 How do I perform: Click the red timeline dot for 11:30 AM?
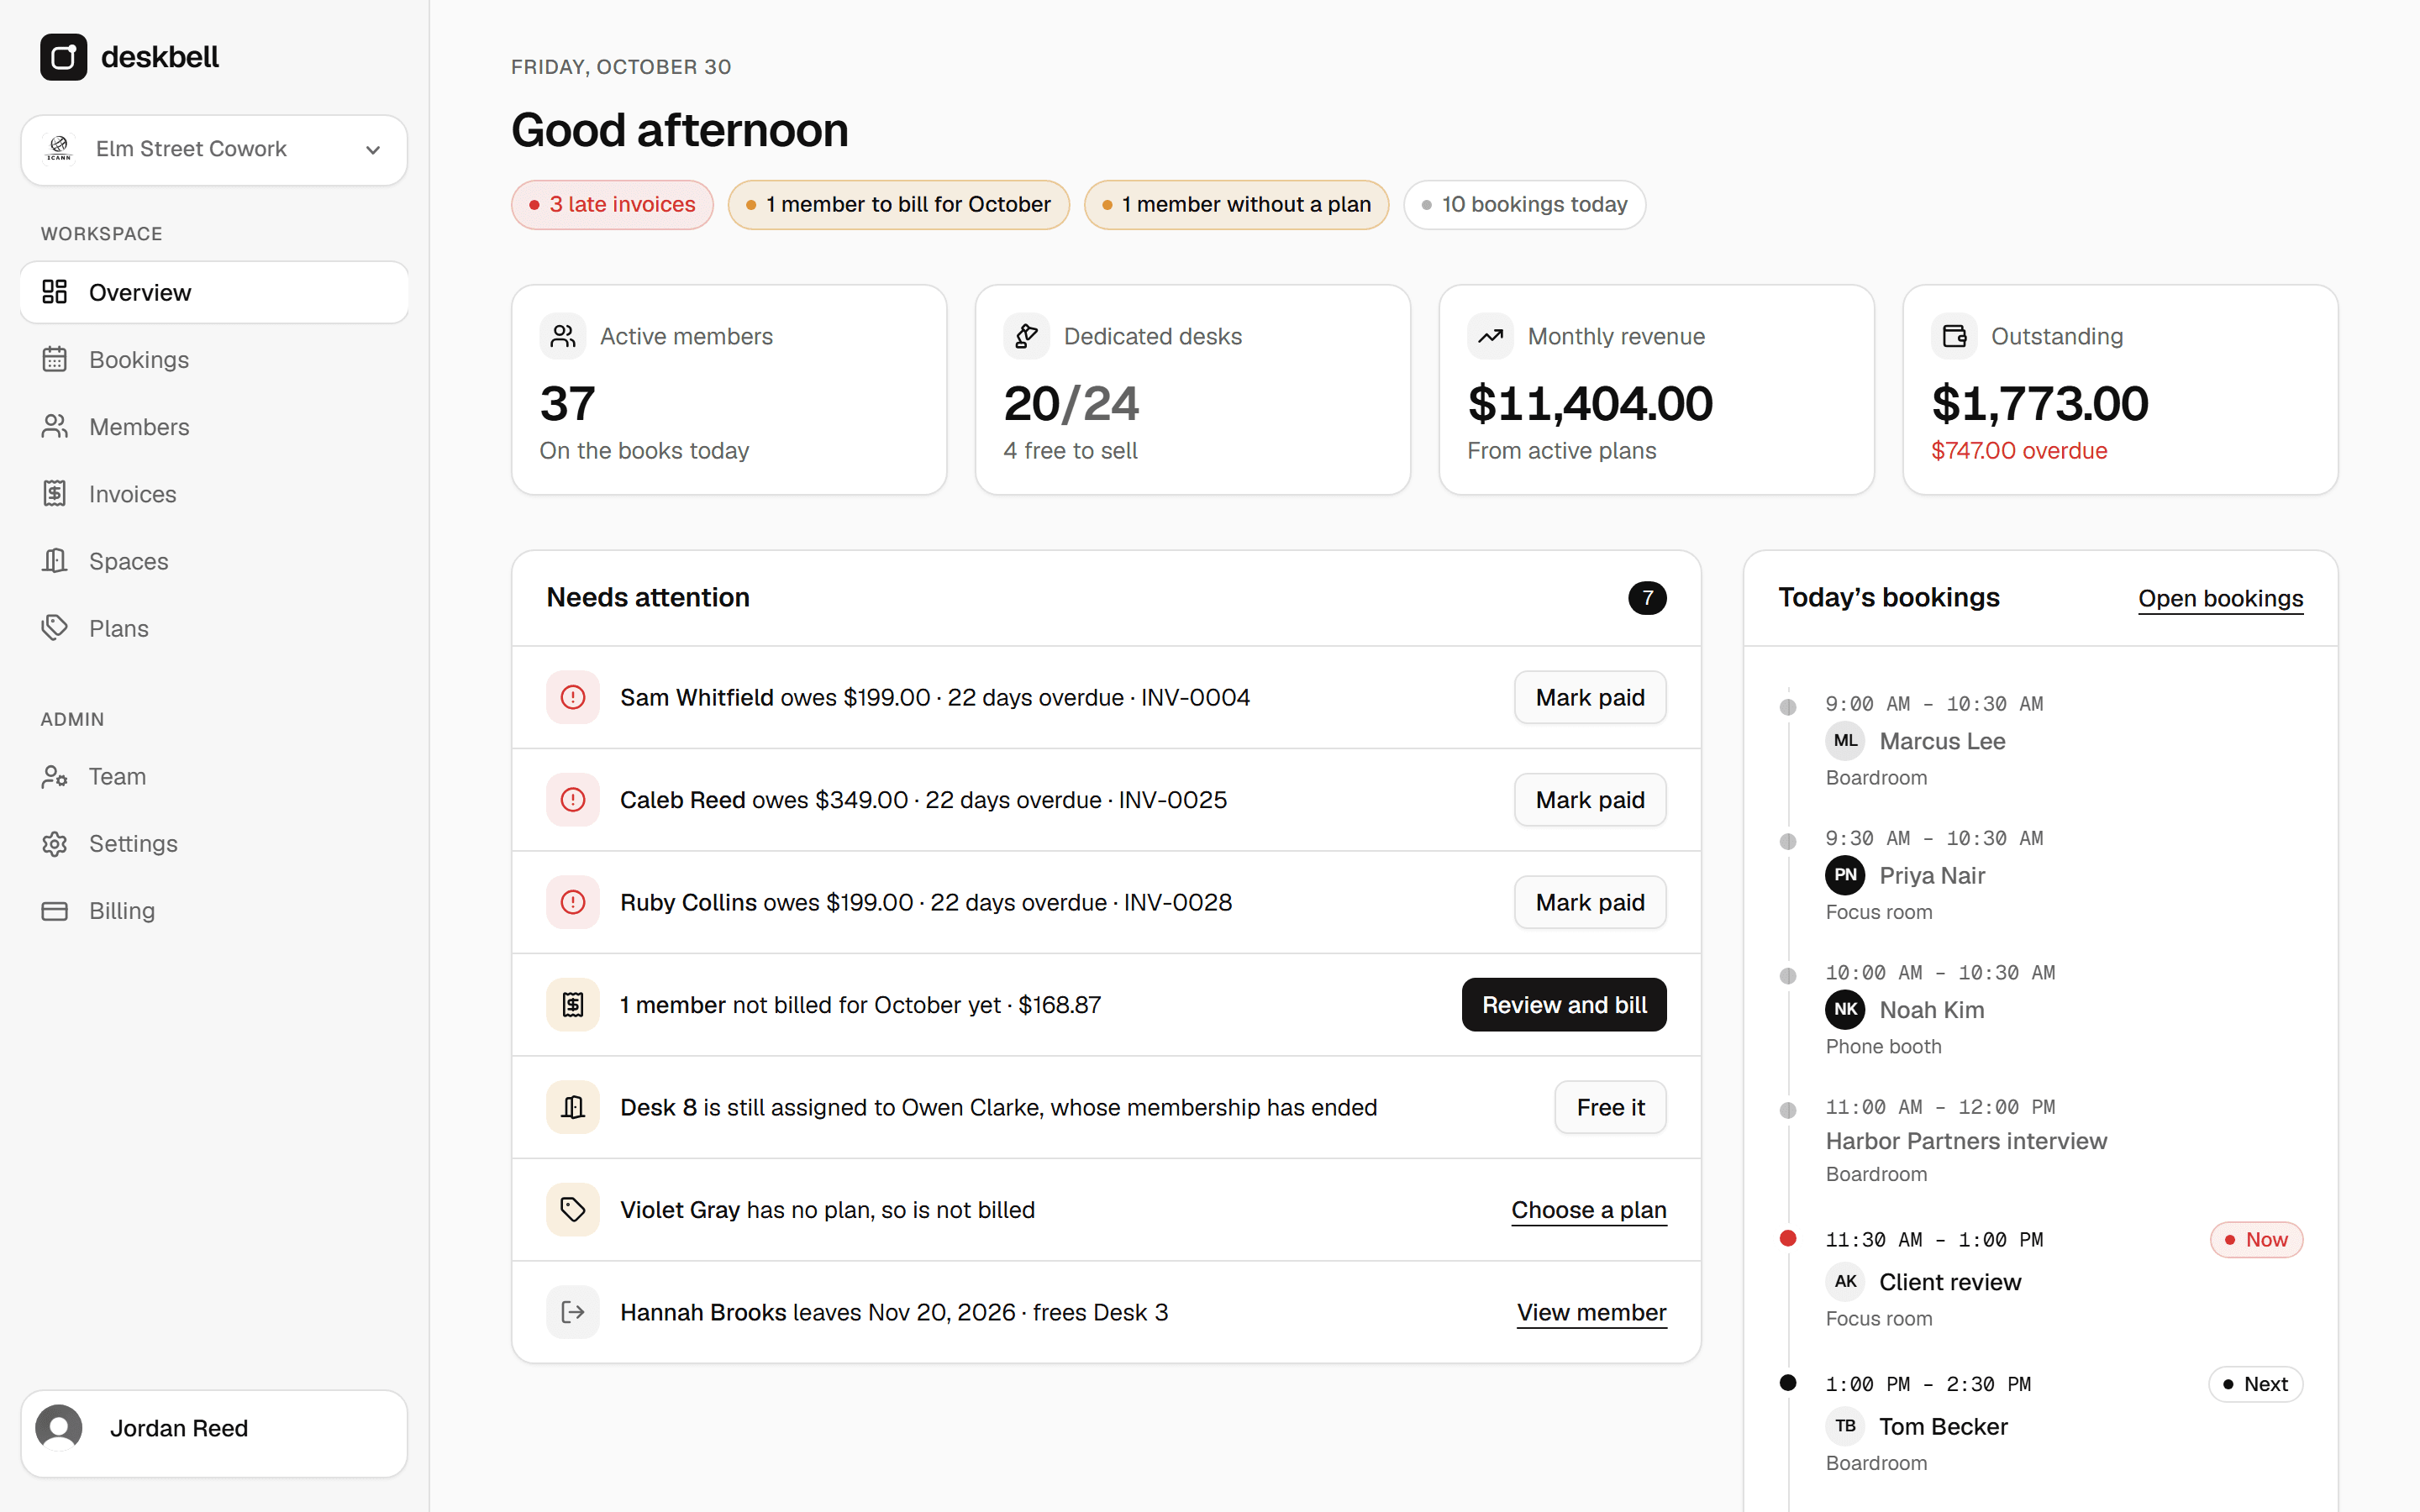click(1788, 1239)
